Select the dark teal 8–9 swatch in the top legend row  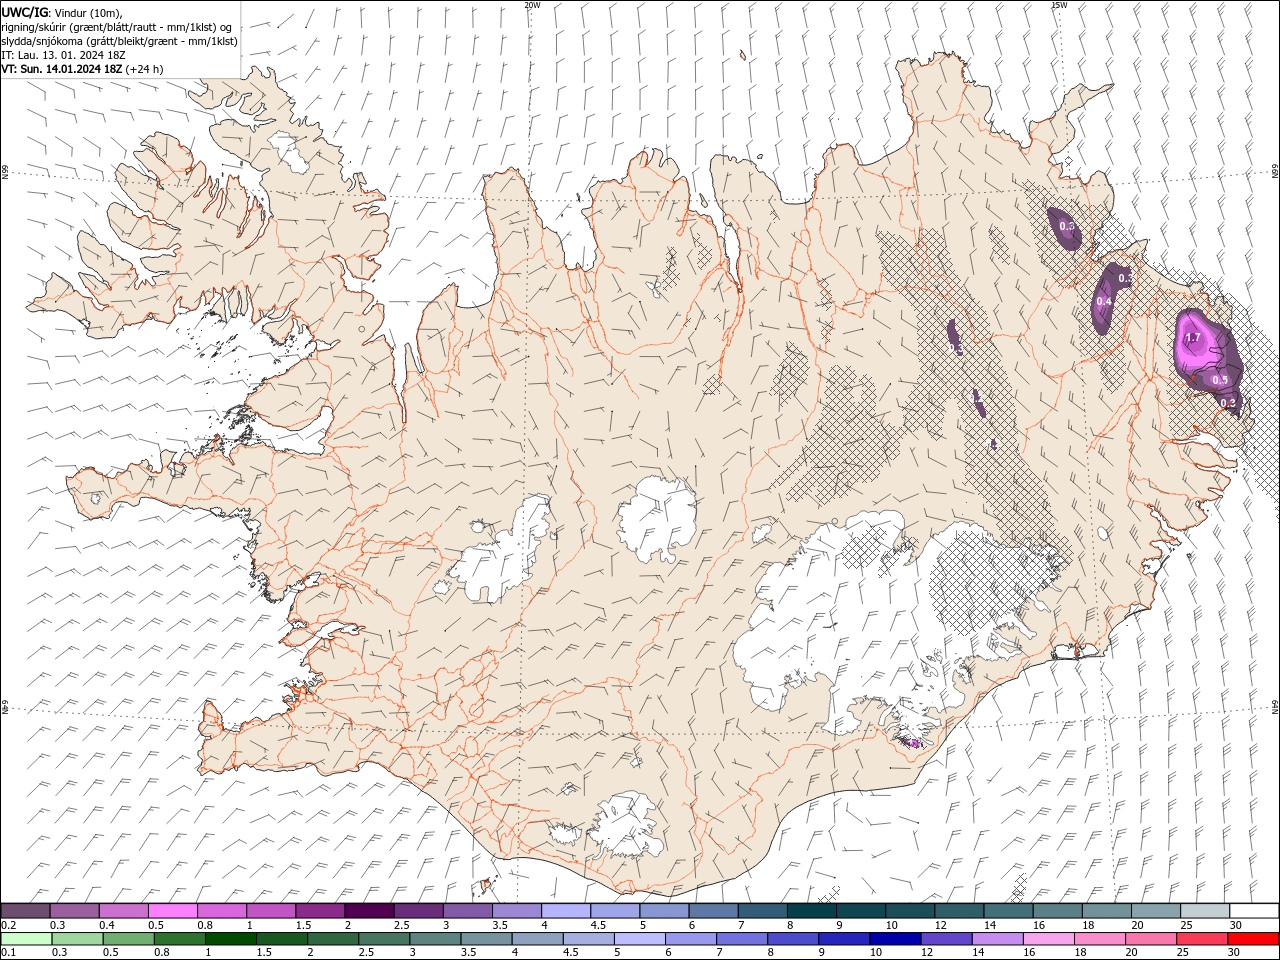(812, 911)
